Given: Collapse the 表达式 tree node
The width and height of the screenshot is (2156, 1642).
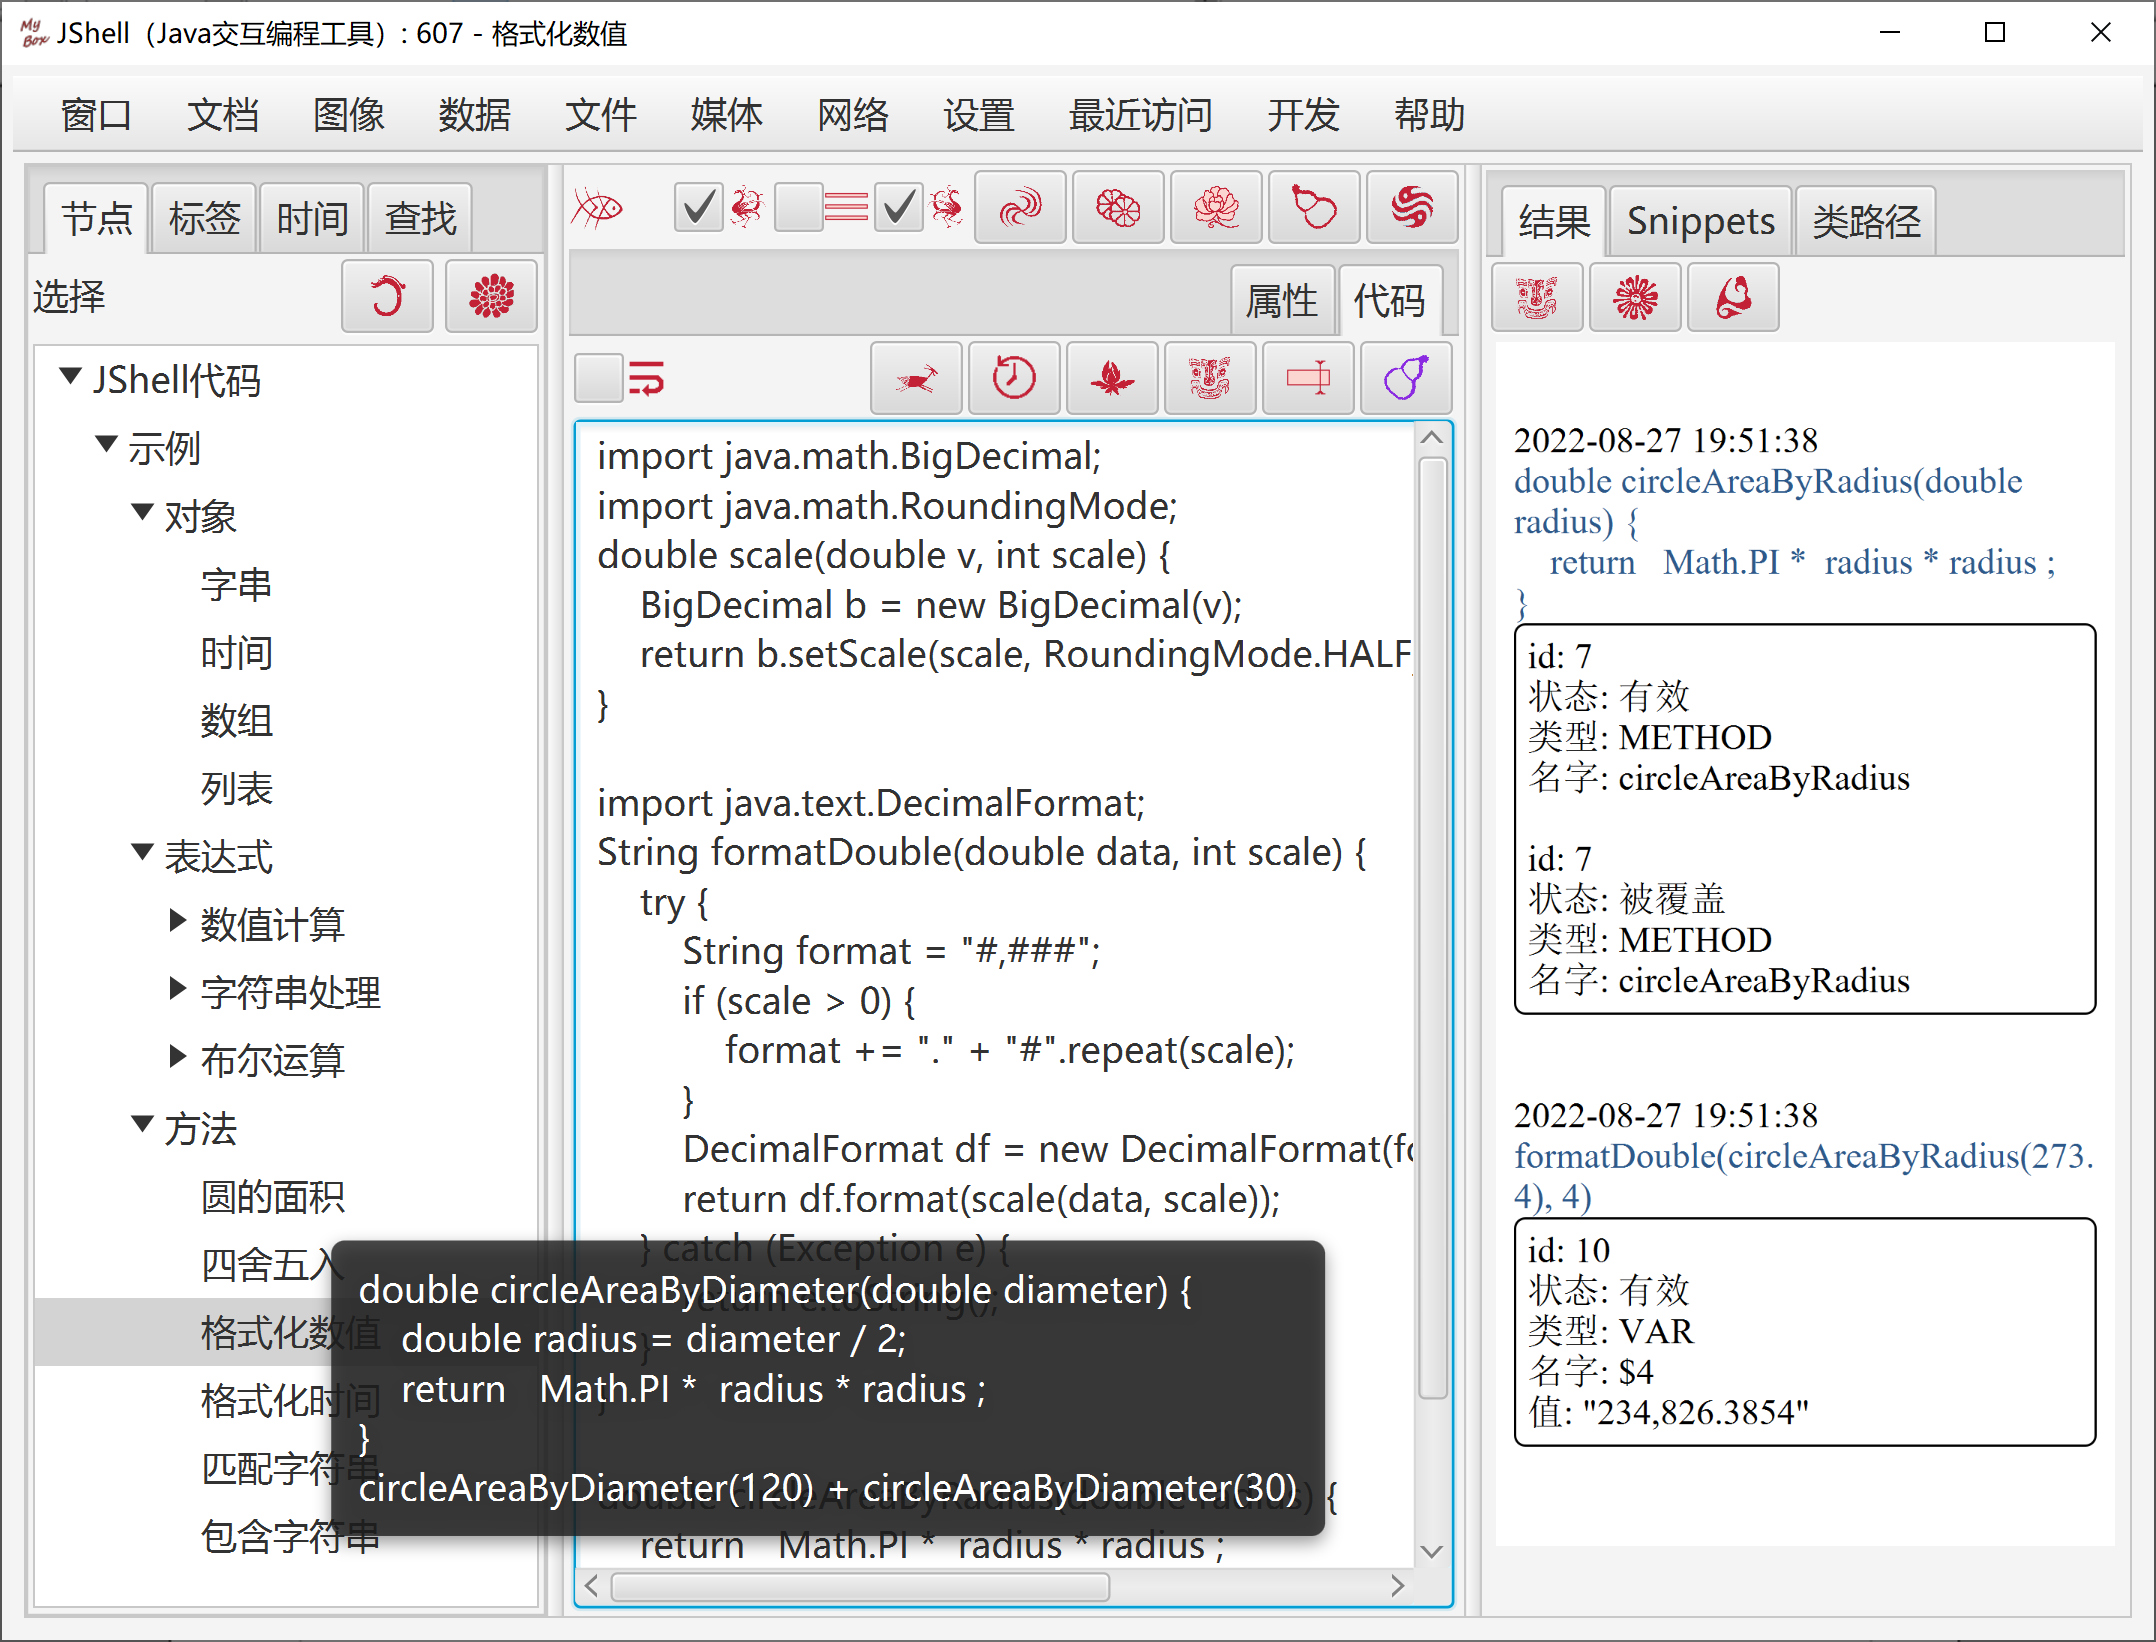Looking at the screenshot, I should (x=142, y=852).
